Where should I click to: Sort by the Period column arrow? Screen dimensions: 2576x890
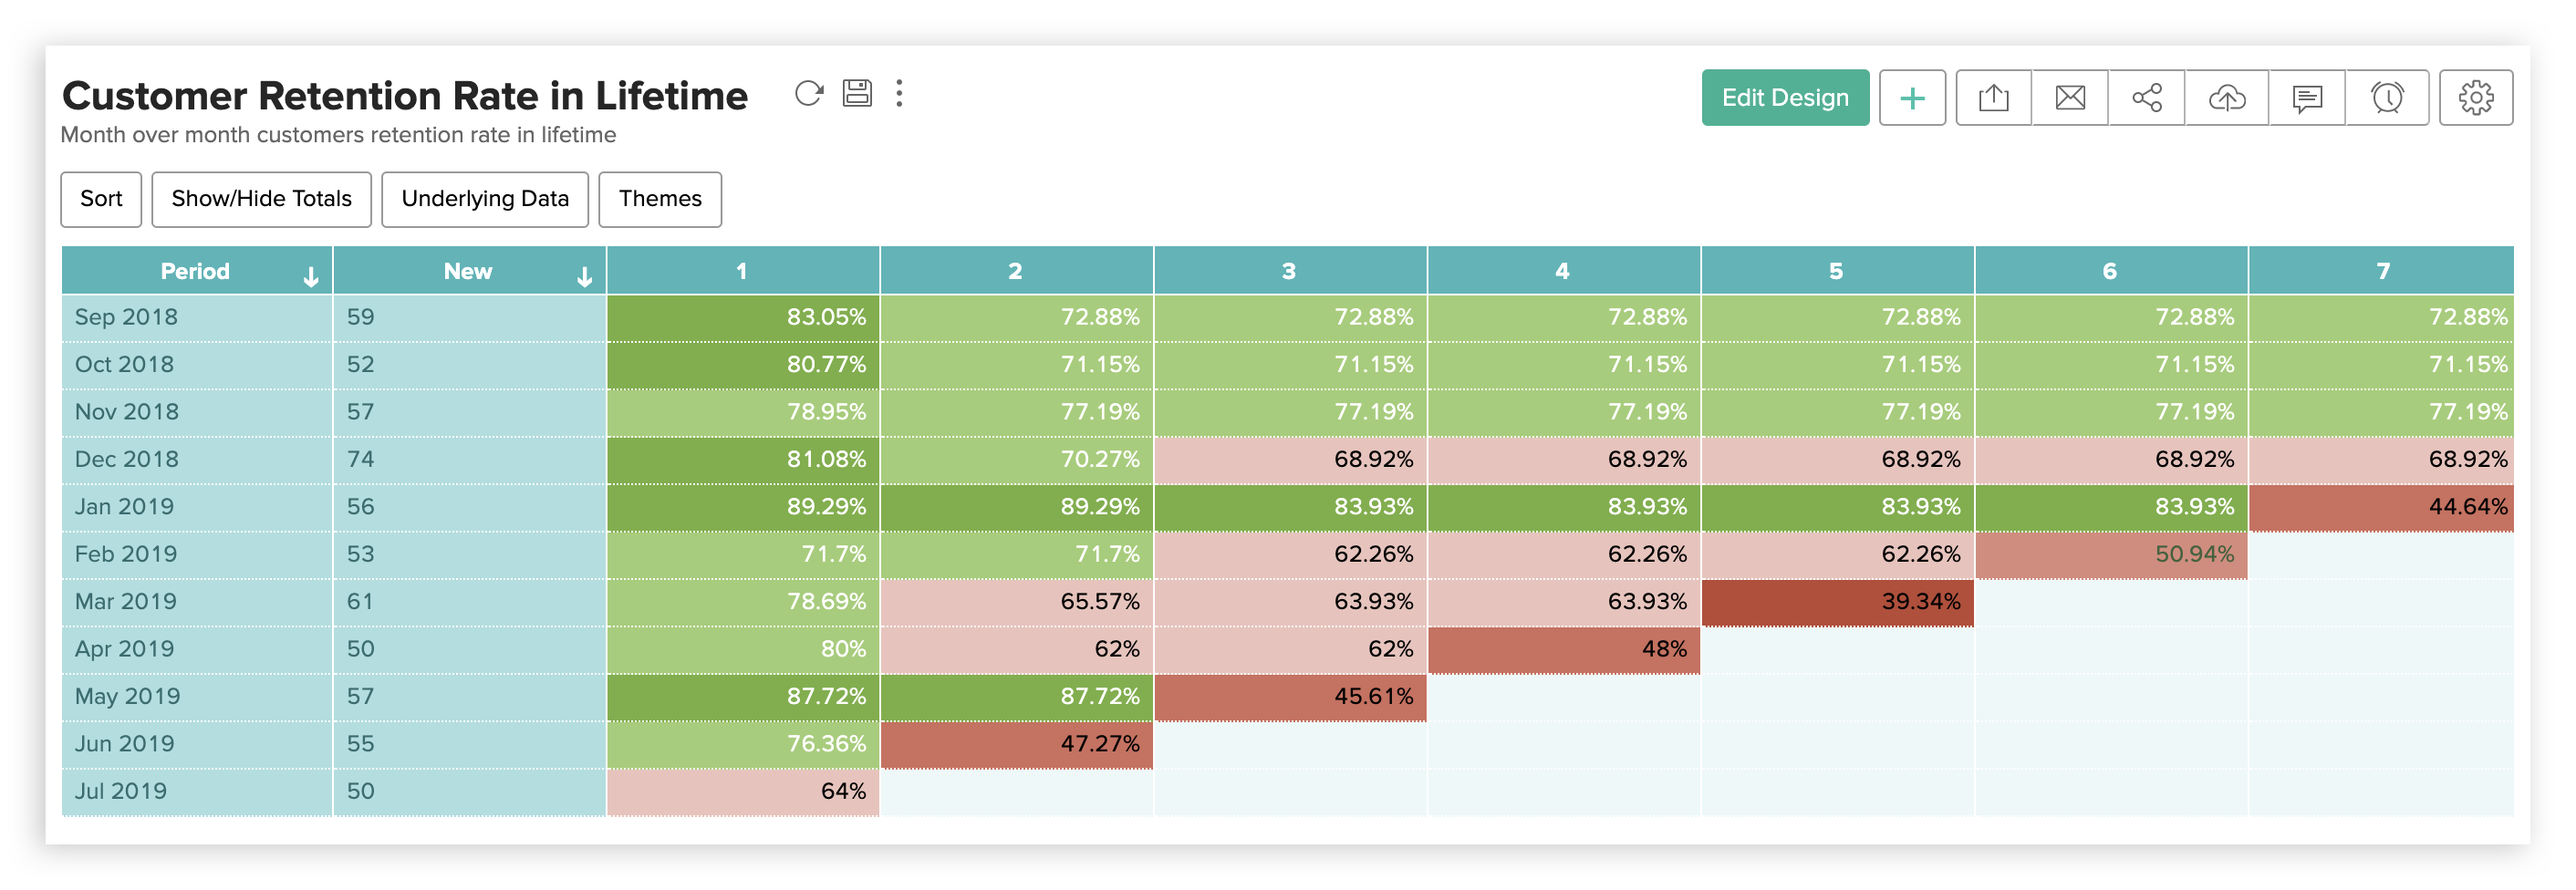click(311, 277)
